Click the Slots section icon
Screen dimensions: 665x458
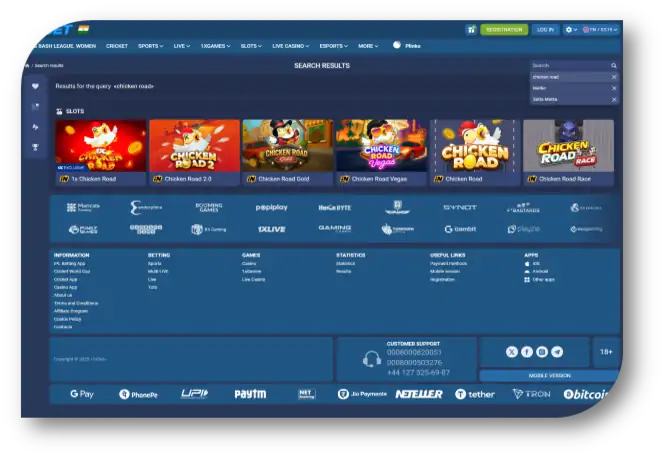coord(59,111)
